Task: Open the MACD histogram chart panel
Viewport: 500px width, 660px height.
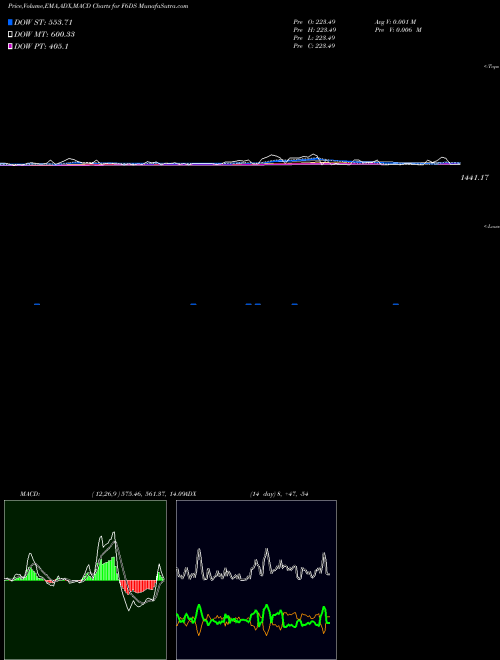Action: tap(85, 580)
